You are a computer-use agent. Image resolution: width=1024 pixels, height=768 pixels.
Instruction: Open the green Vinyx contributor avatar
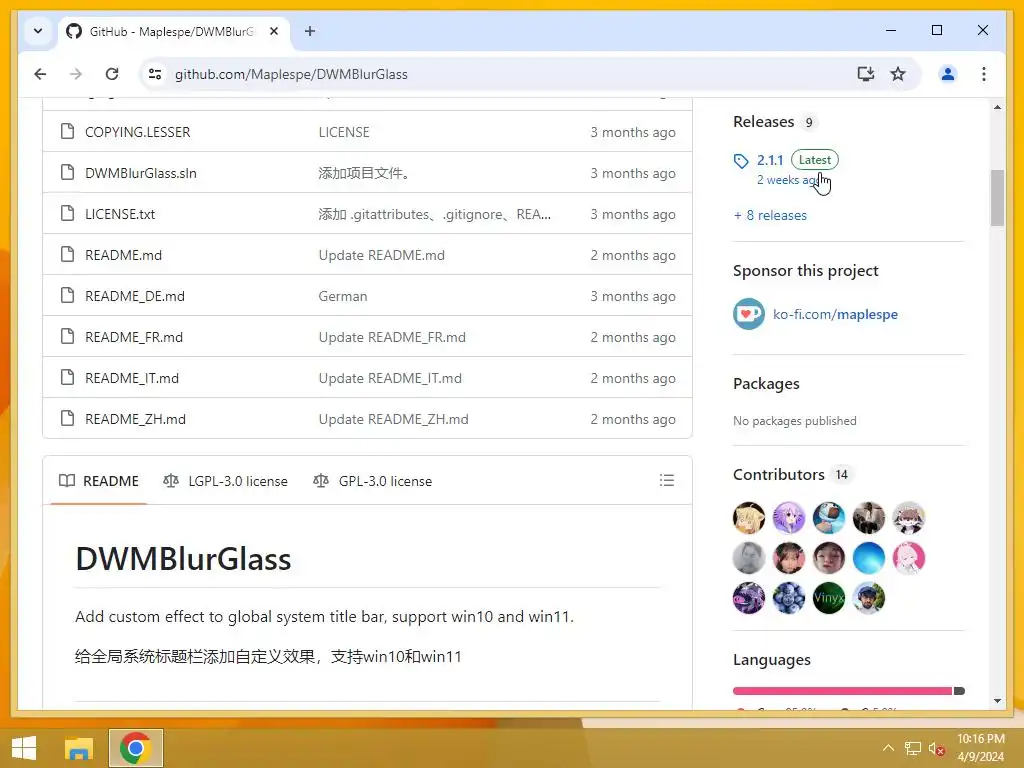tap(829, 598)
